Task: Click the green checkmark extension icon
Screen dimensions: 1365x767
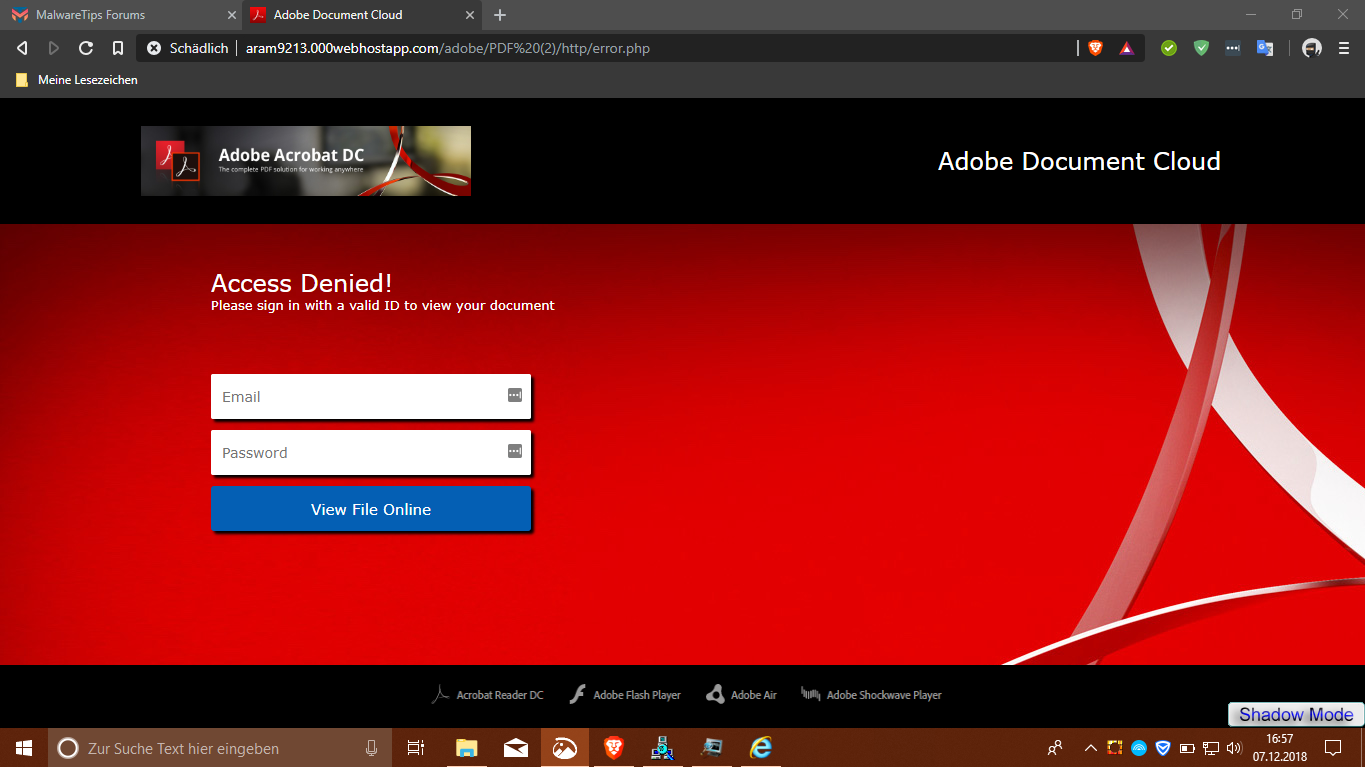Action: point(1169,48)
